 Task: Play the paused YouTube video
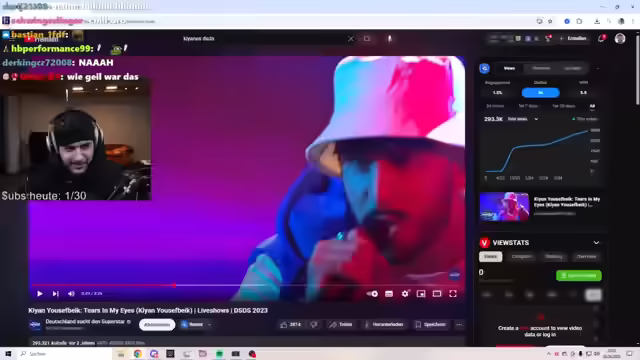(x=40, y=293)
